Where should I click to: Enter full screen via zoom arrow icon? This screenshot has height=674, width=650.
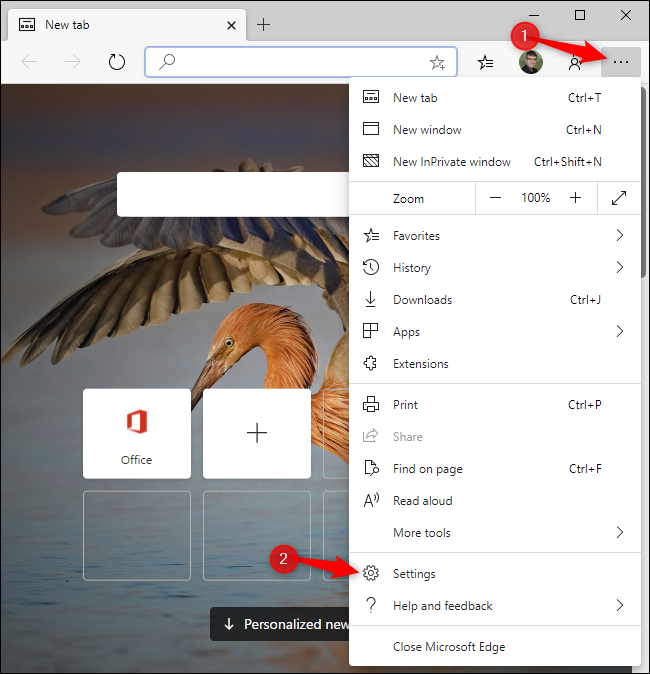point(619,198)
